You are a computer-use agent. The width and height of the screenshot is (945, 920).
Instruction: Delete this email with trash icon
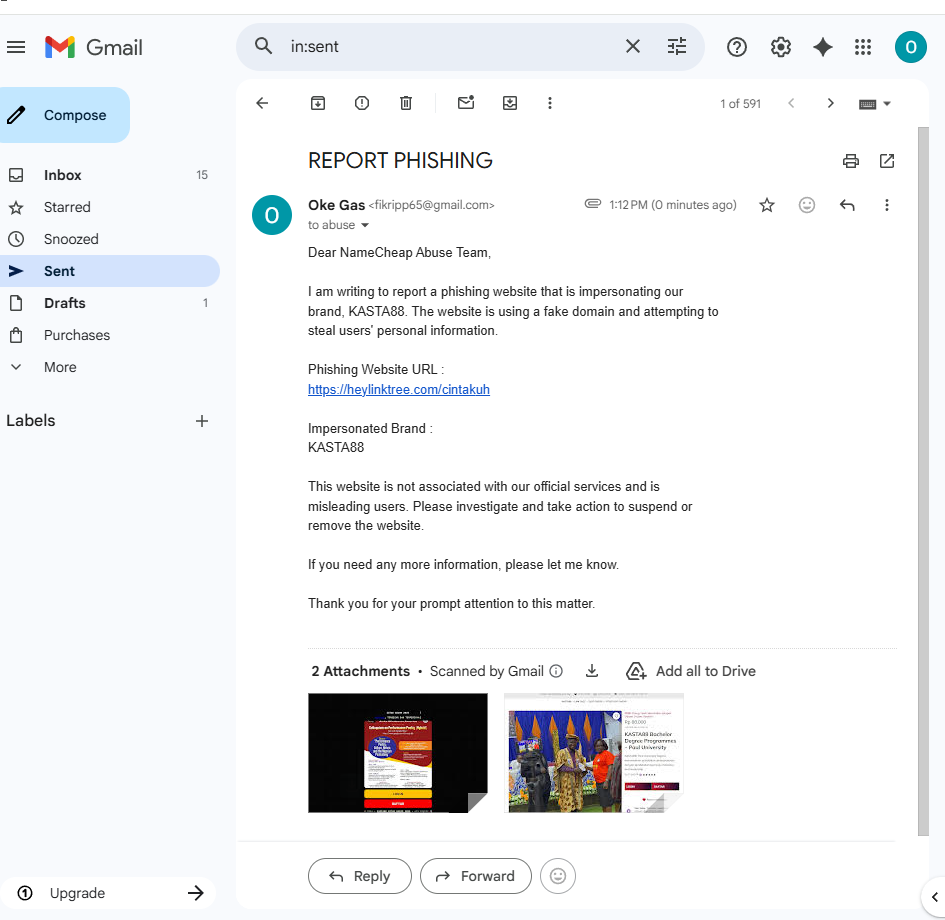[x=406, y=103]
